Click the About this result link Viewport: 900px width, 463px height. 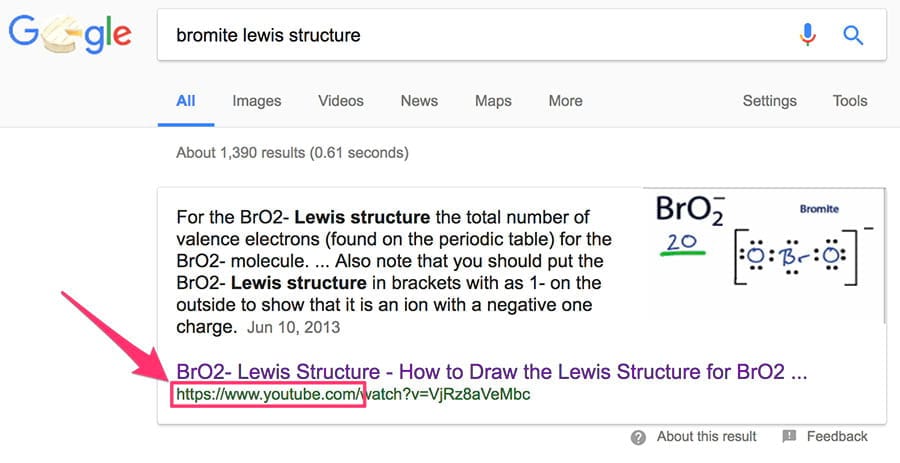(706, 437)
